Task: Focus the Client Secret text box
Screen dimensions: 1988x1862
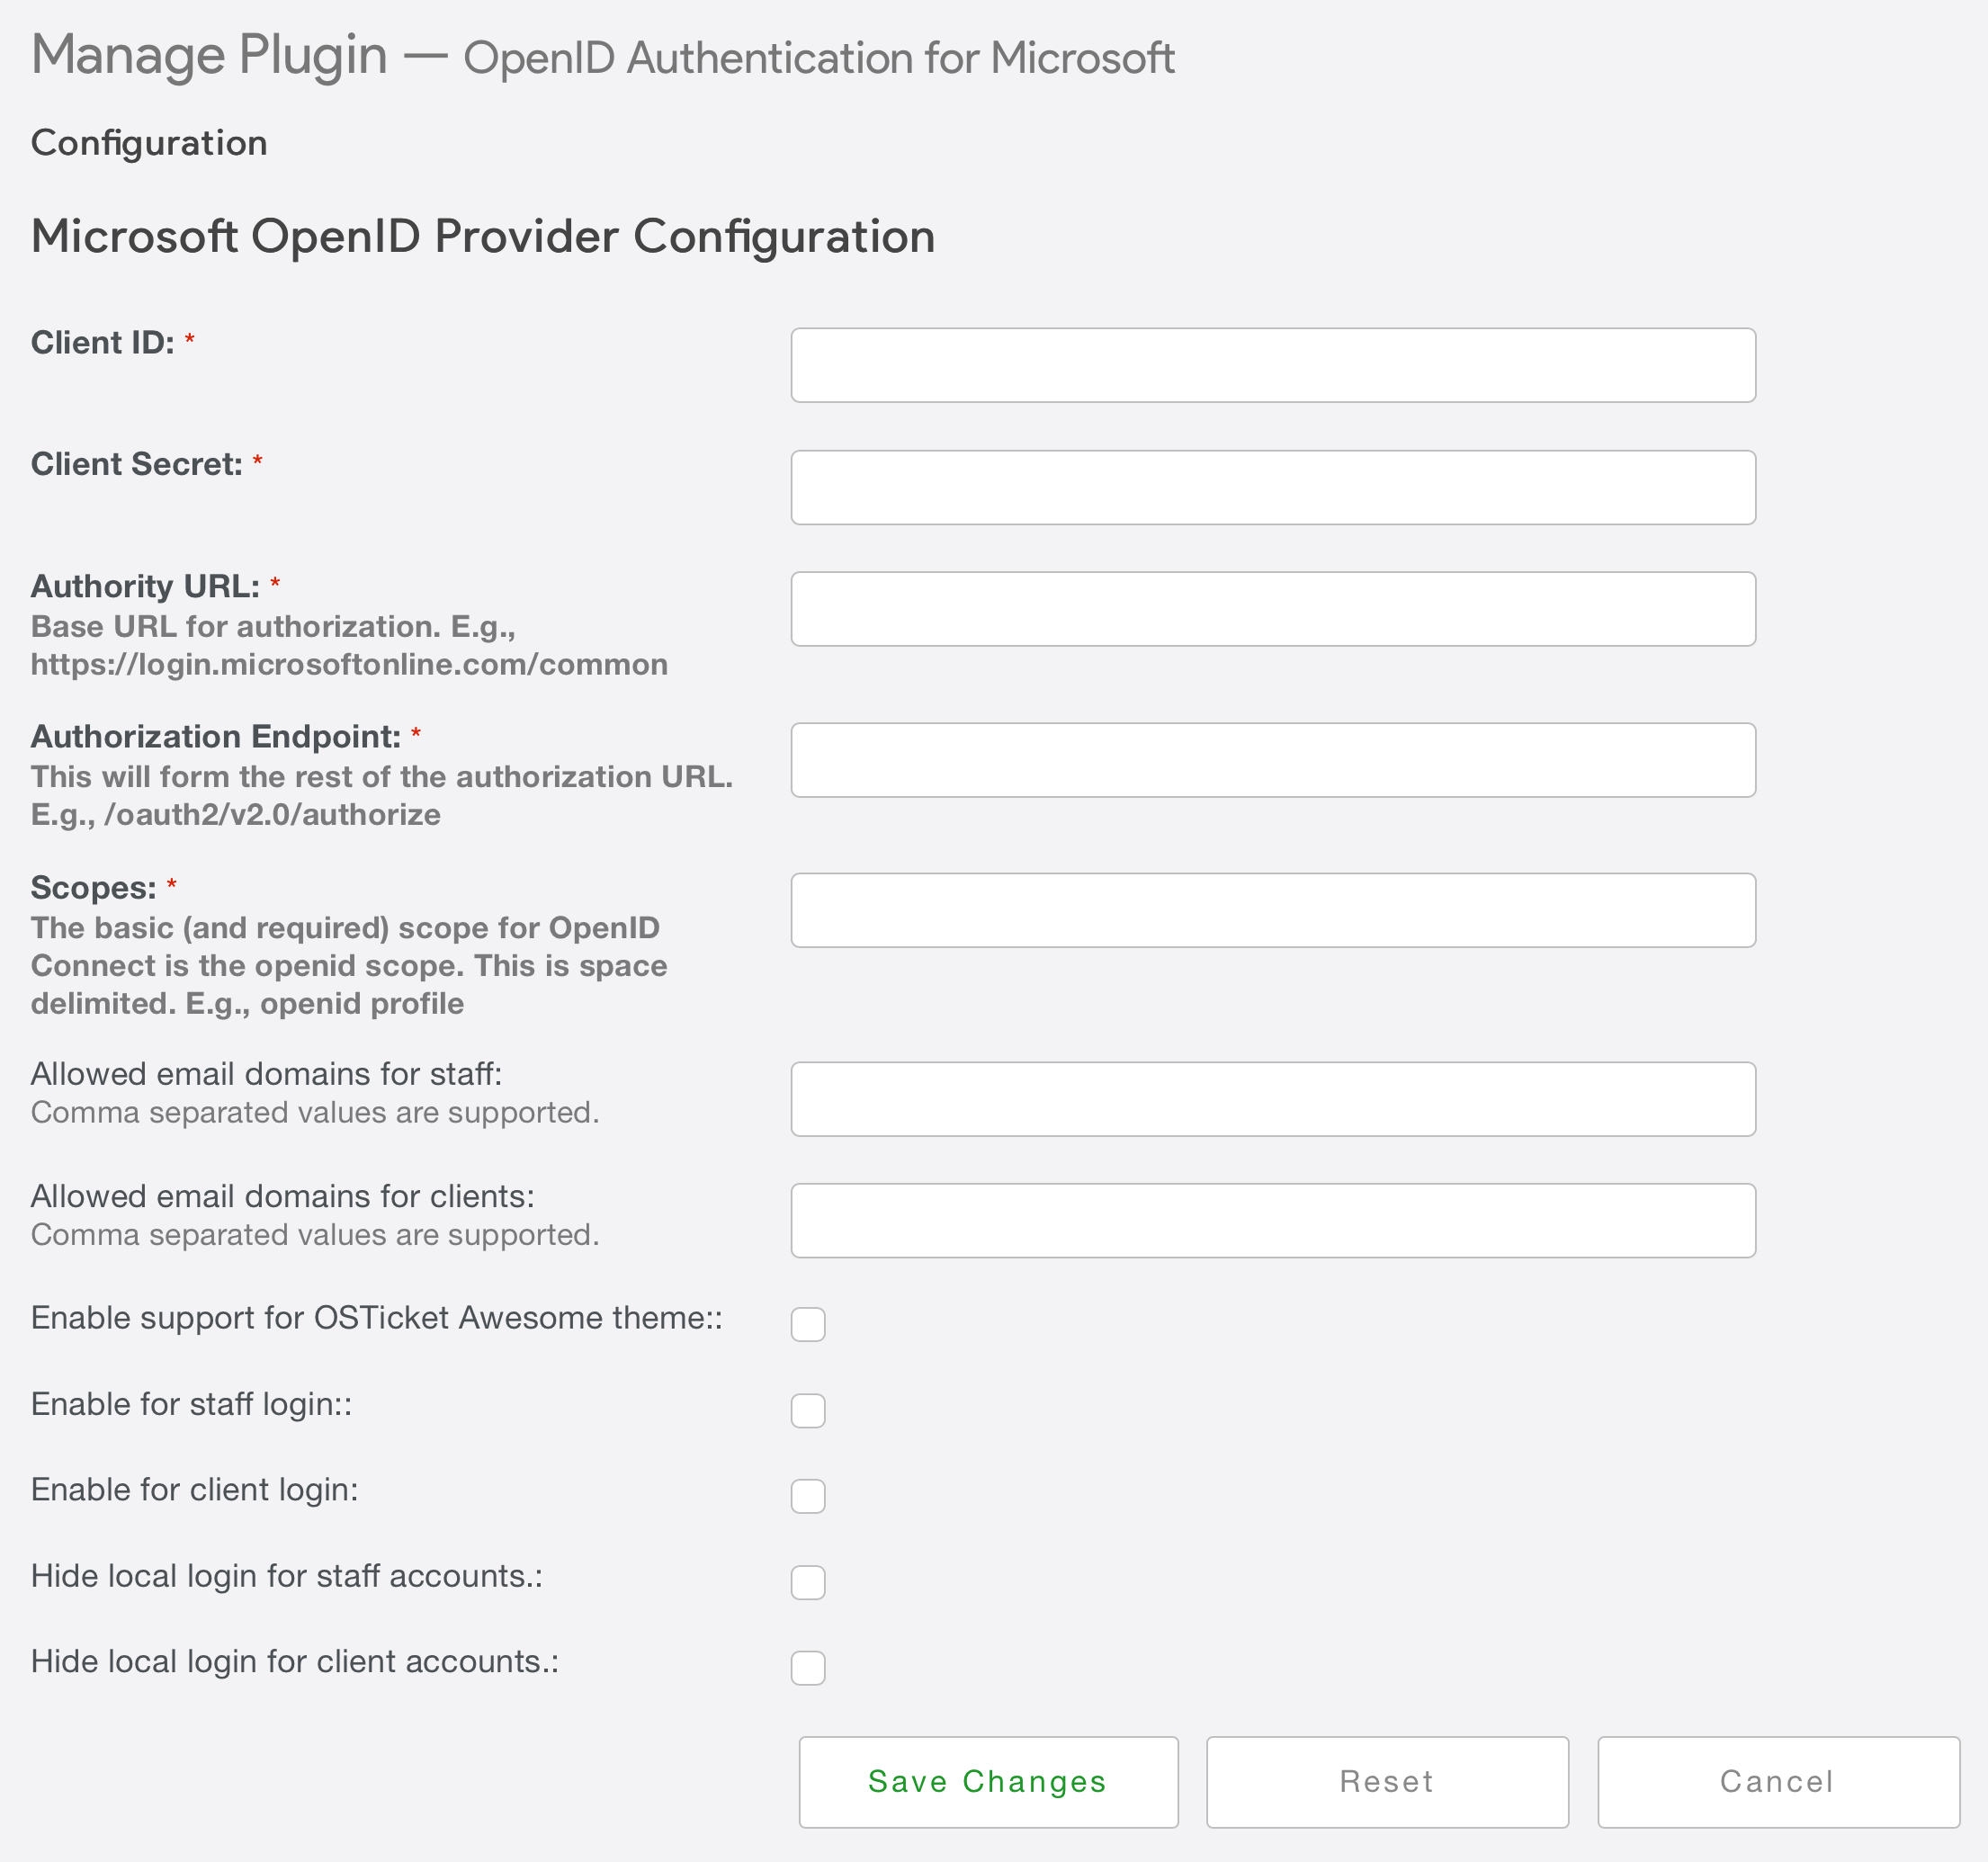Action: [x=1272, y=487]
